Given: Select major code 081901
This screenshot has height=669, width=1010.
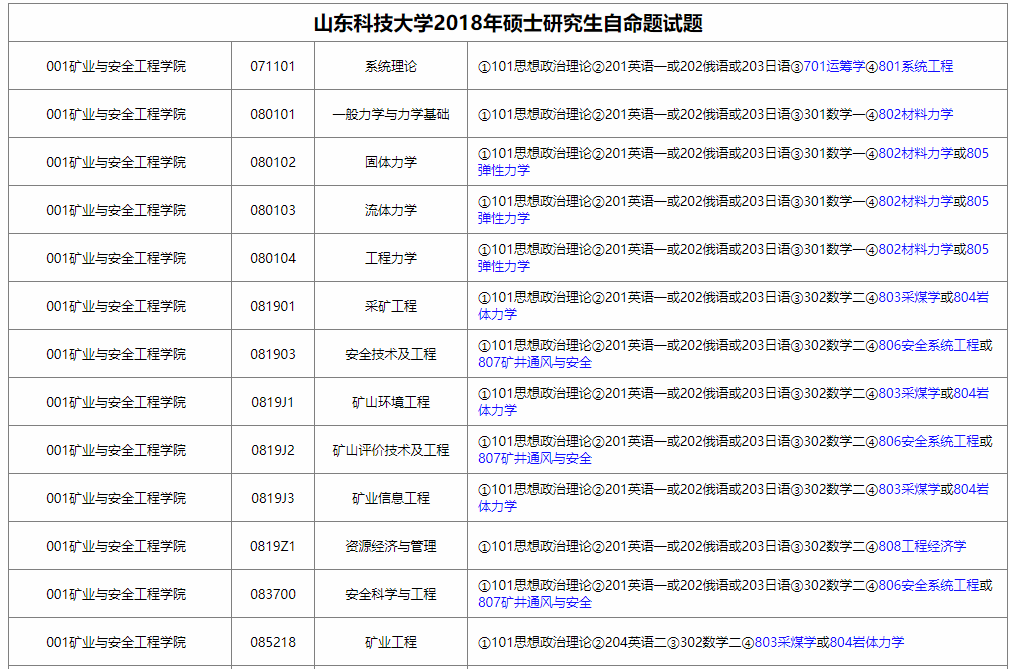Looking at the screenshot, I should coord(272,306).
